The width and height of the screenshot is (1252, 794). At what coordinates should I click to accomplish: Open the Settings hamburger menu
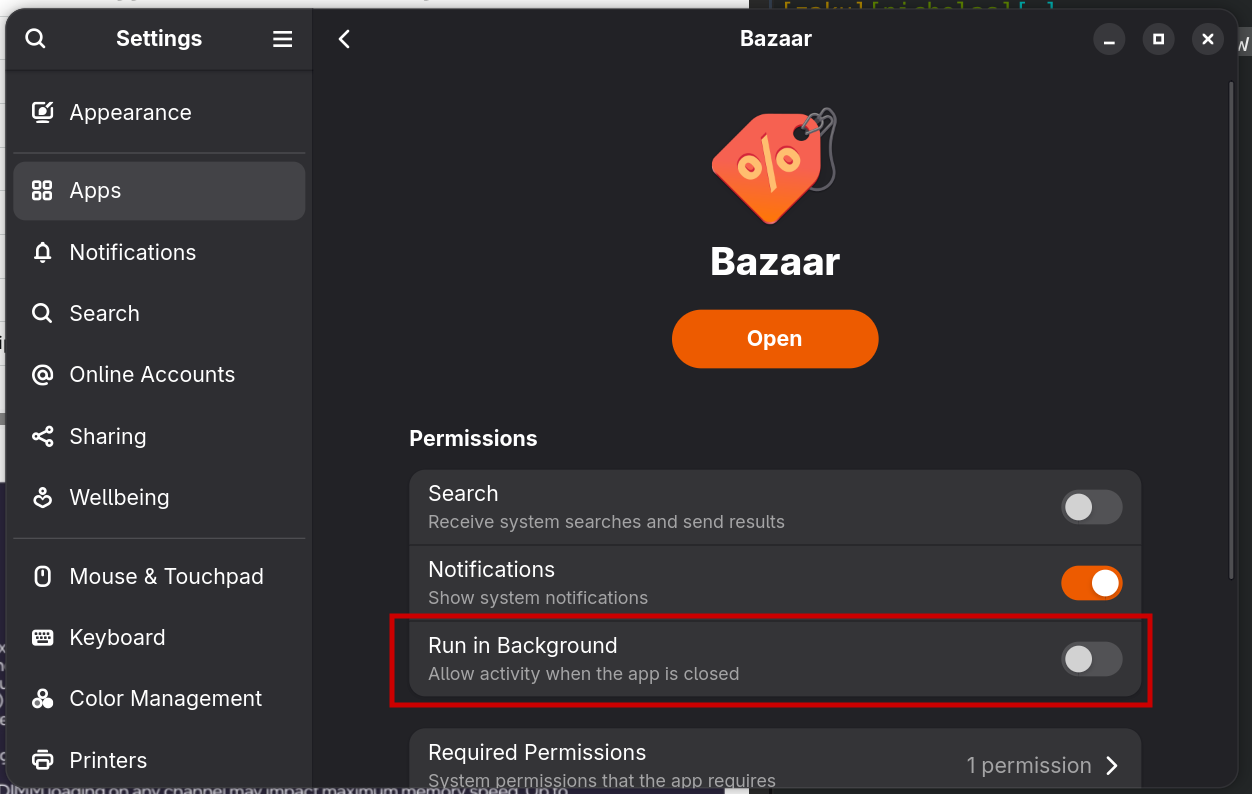click(x=283, y=39)
